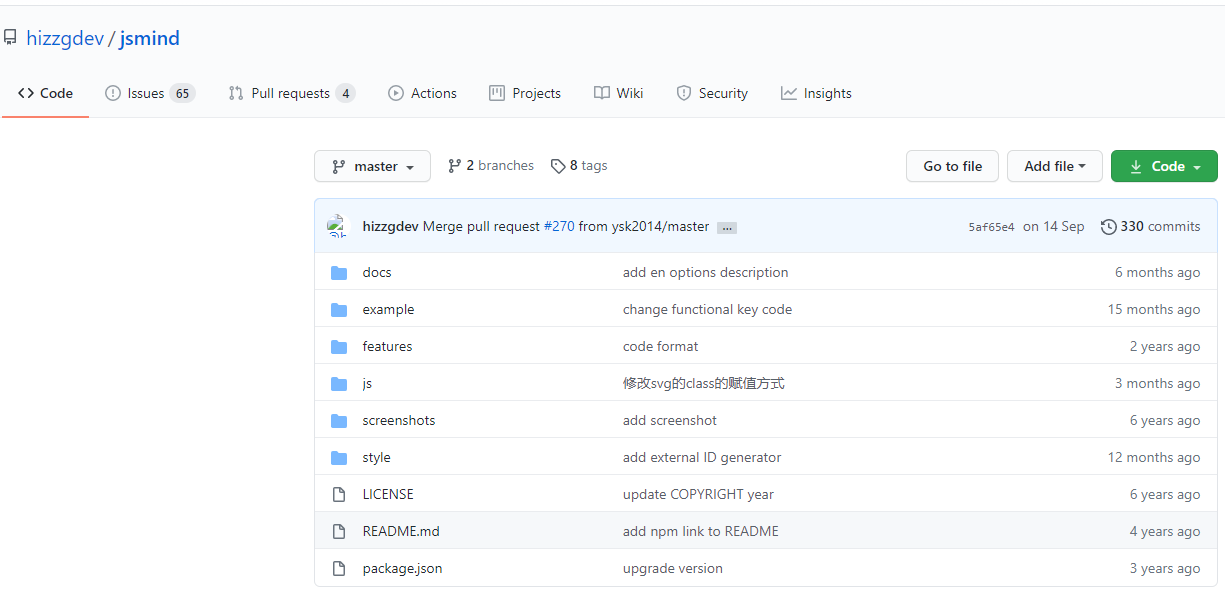
Task: Open the Wiki tab
Action: pos(618,93)
